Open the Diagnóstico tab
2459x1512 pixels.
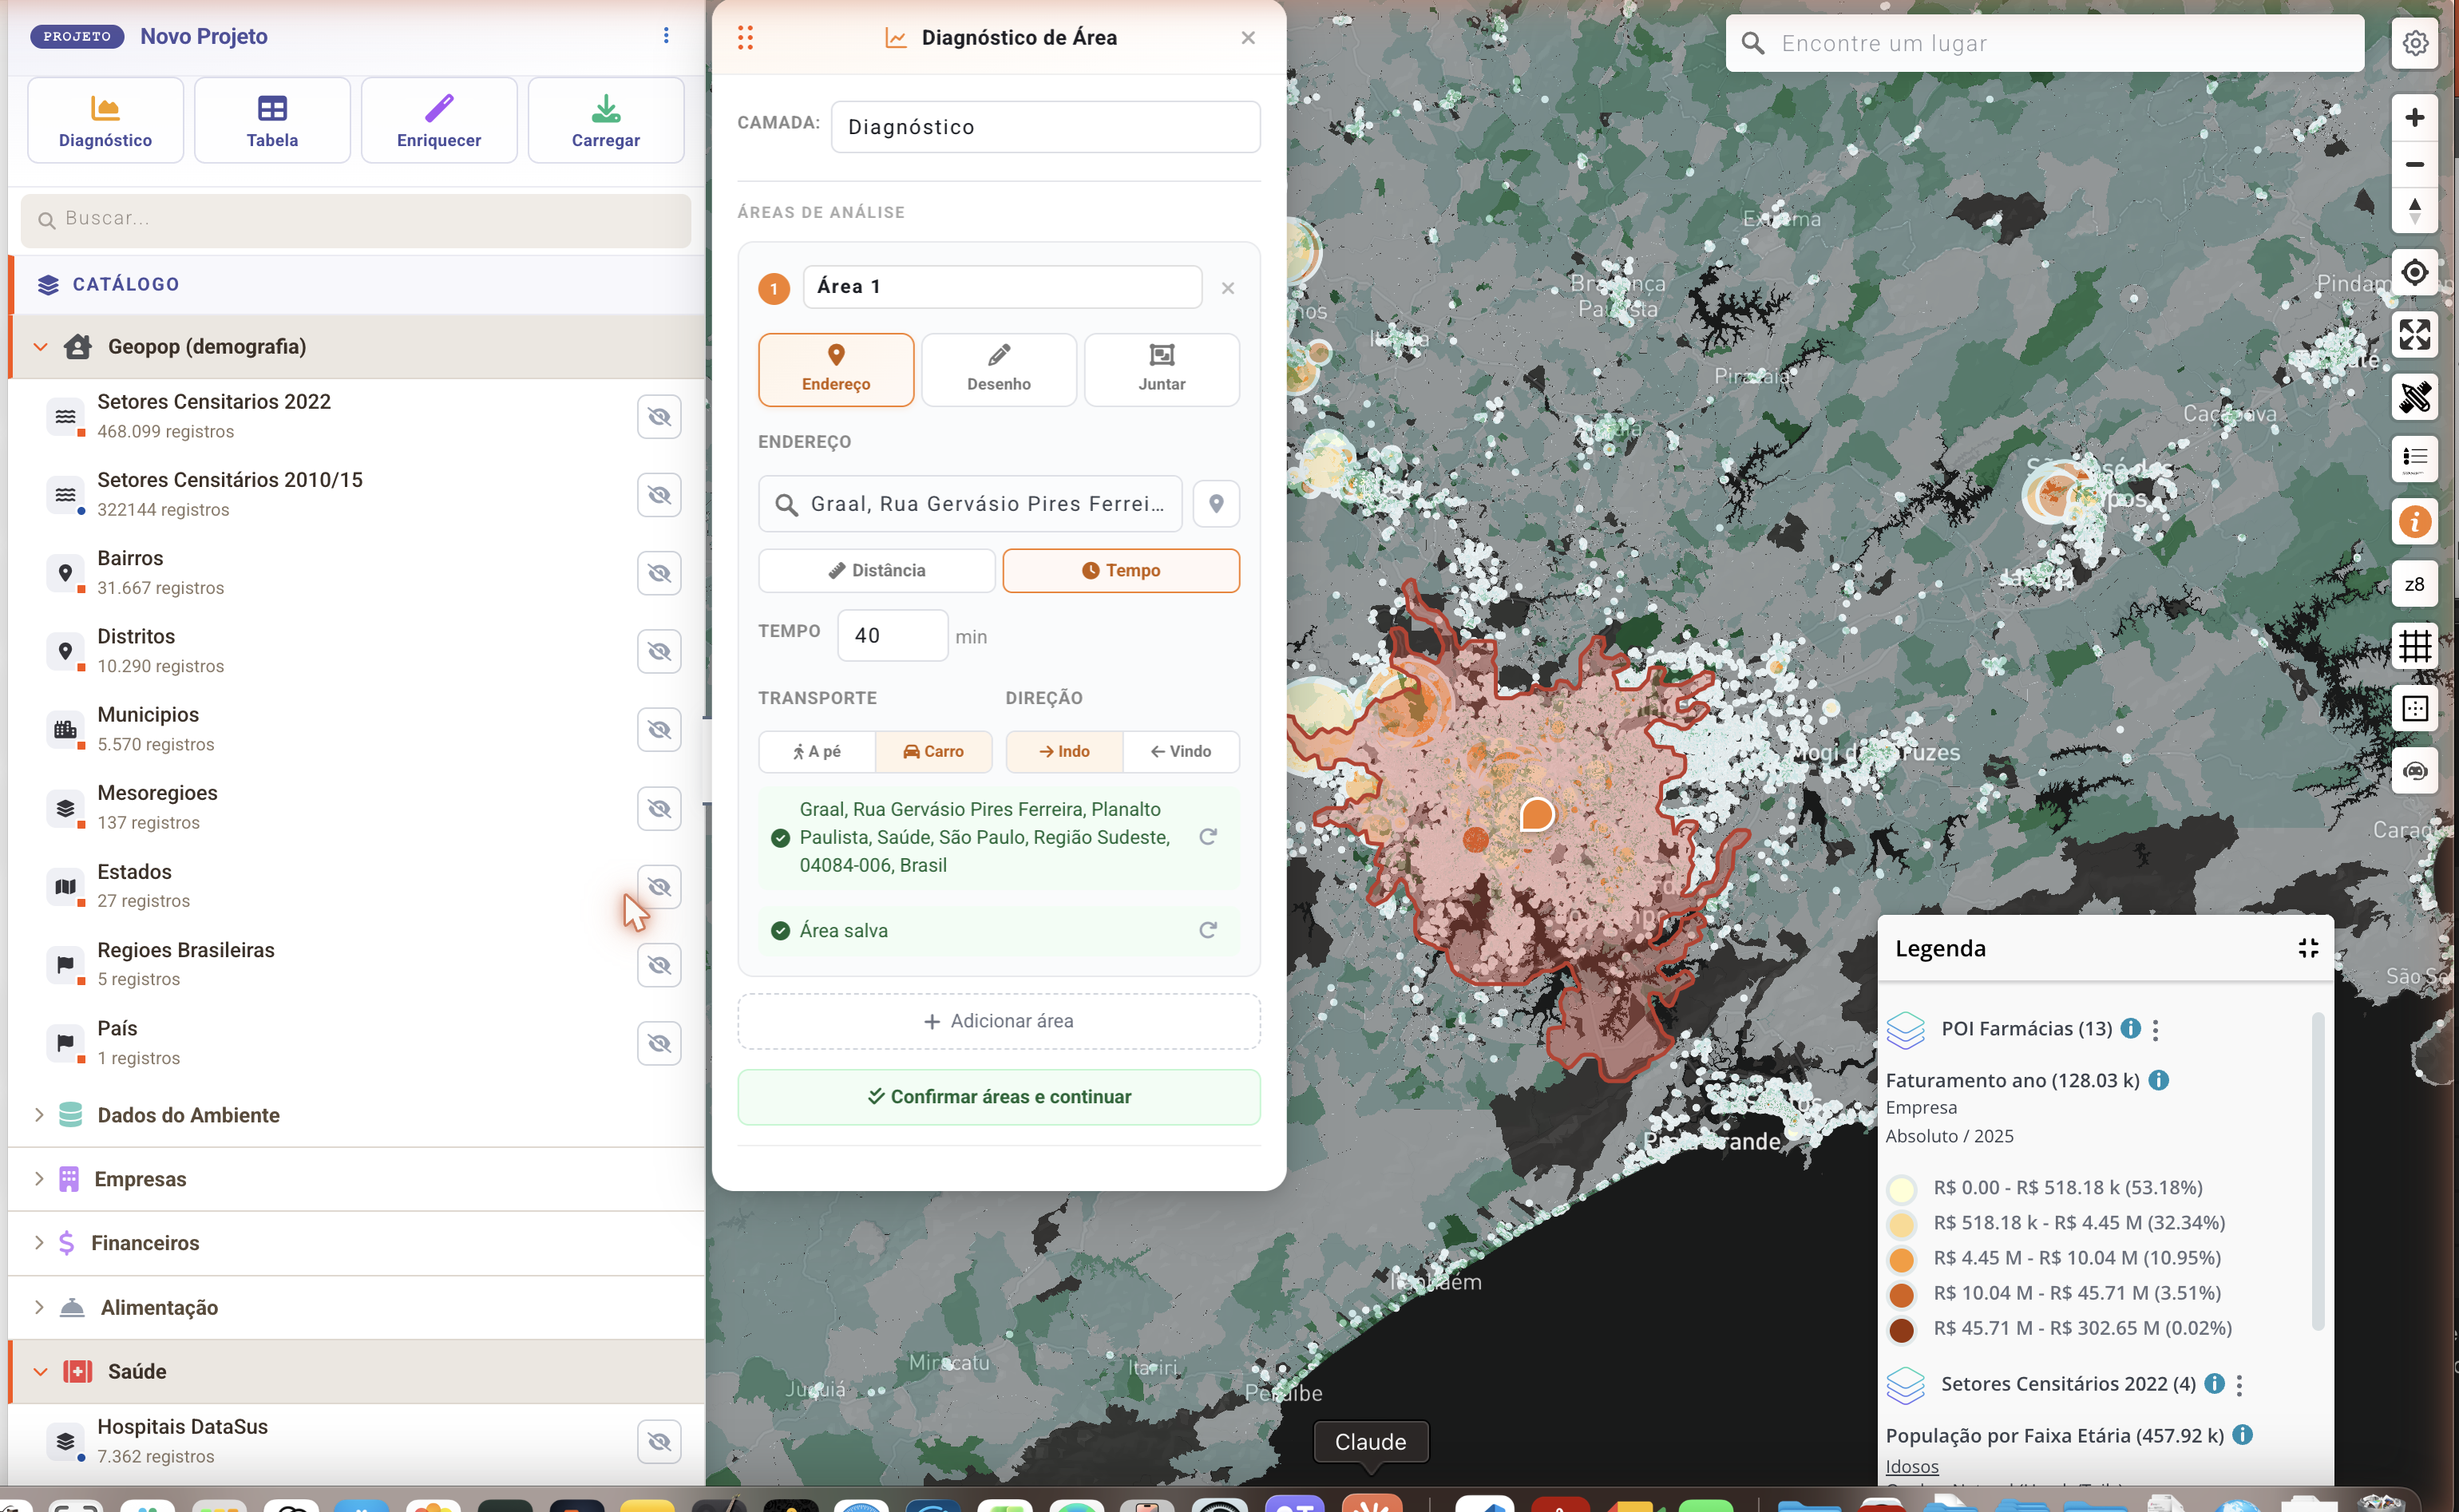point(105,120)
